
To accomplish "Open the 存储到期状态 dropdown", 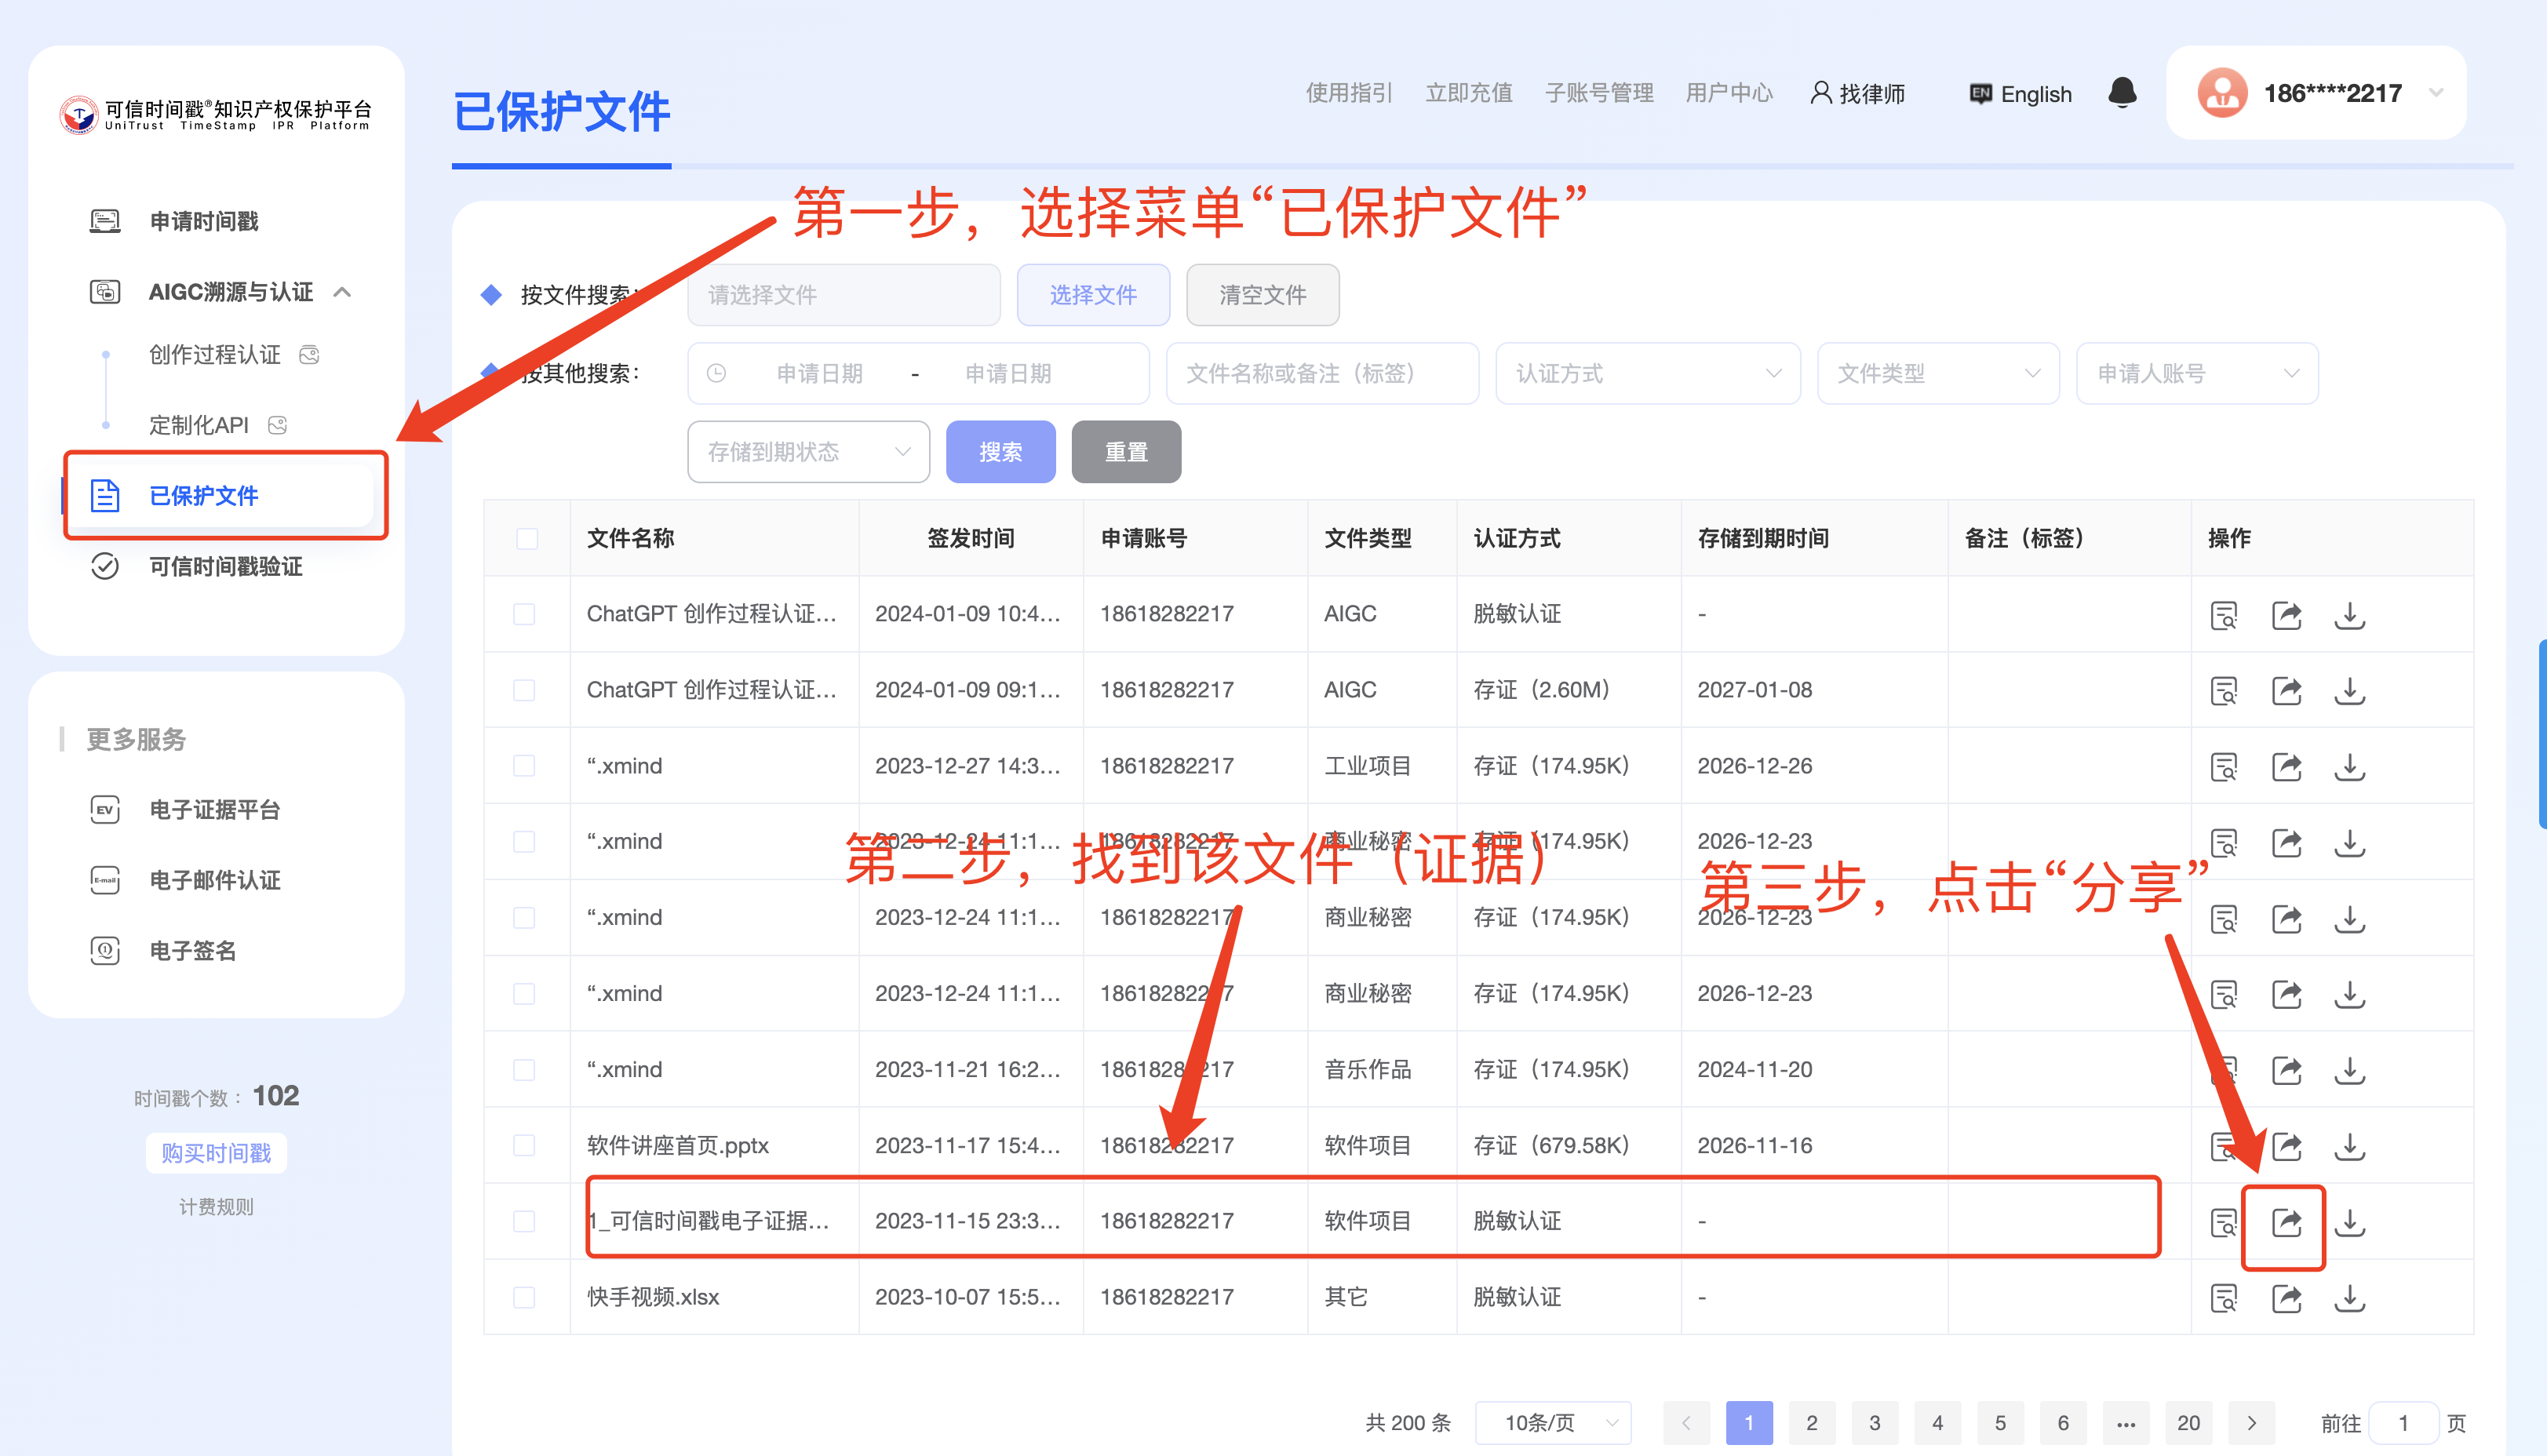I will pos(808,452).
